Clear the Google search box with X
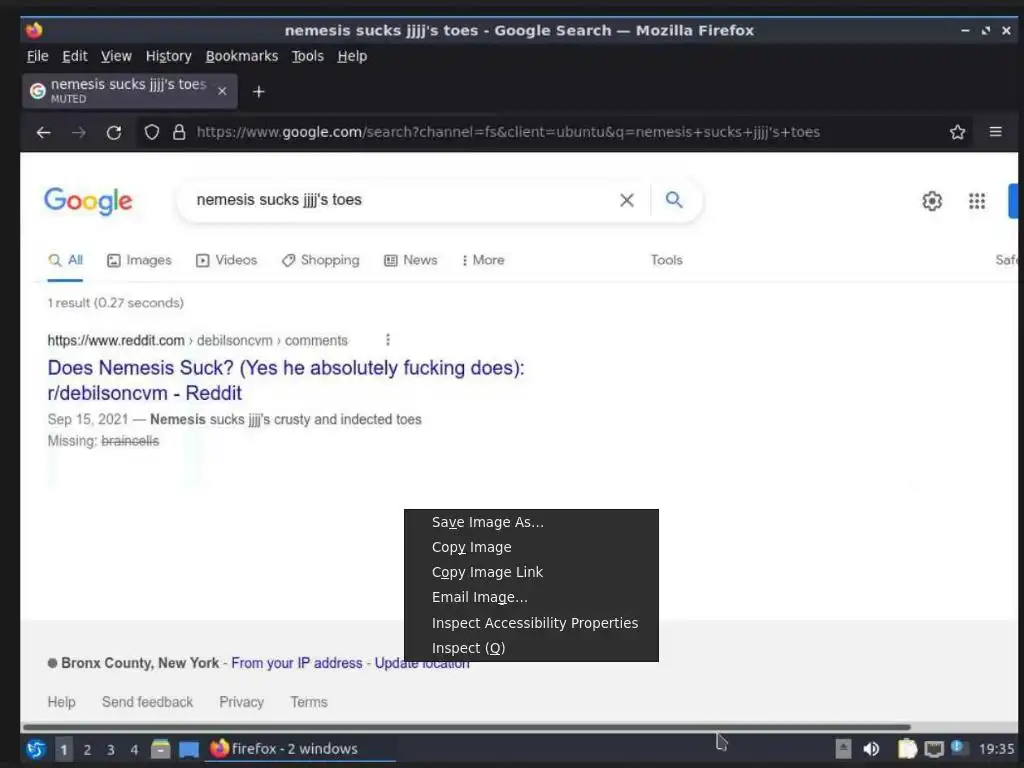 coord(626,200)
